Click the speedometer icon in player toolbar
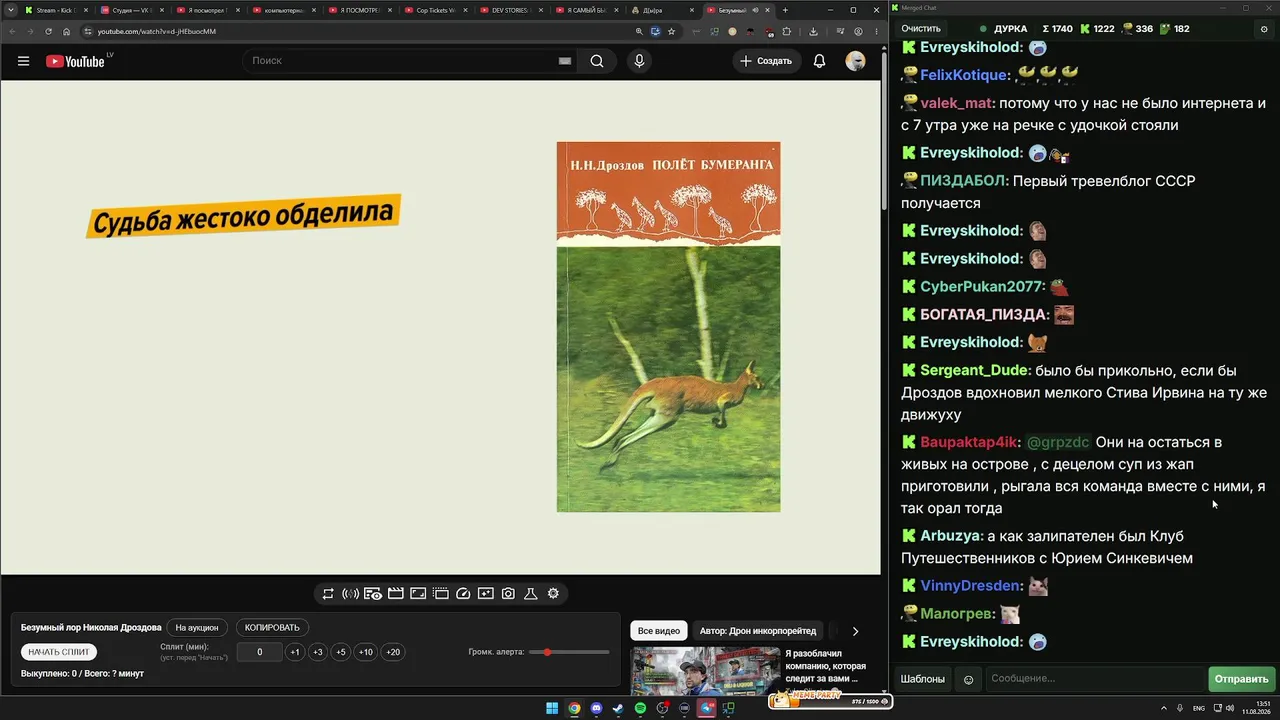The height and width of the screenshot is (720, 1280). 463,594
